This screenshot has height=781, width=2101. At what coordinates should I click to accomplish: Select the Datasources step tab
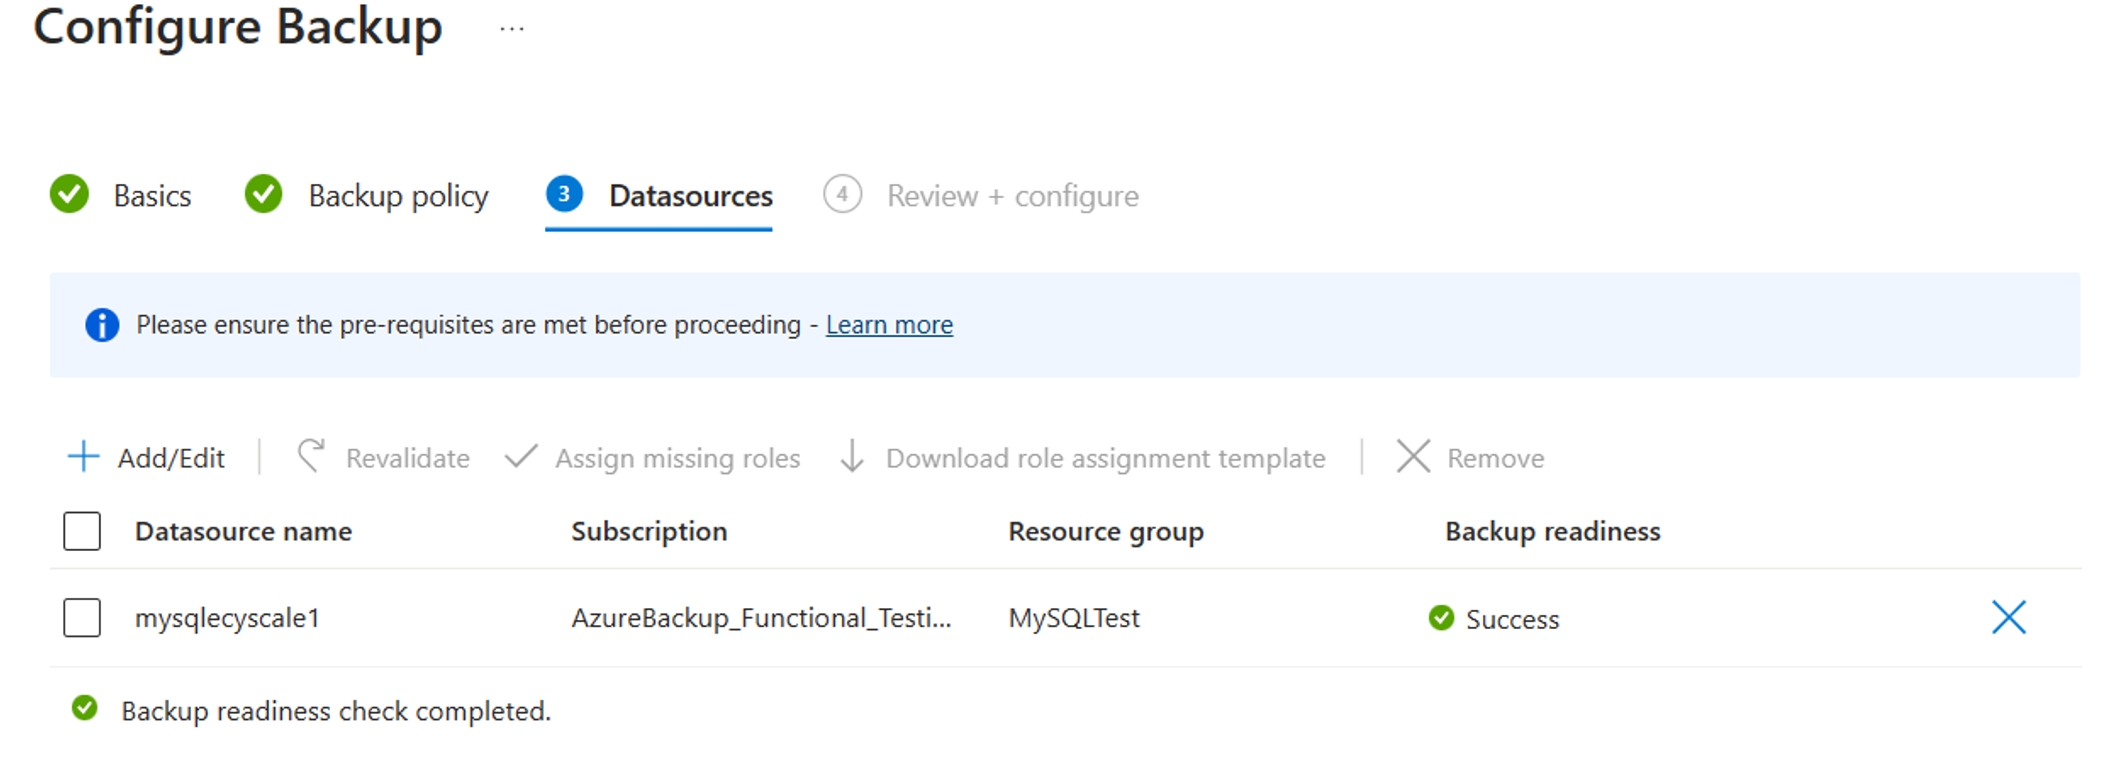click(x=659, y=195)
